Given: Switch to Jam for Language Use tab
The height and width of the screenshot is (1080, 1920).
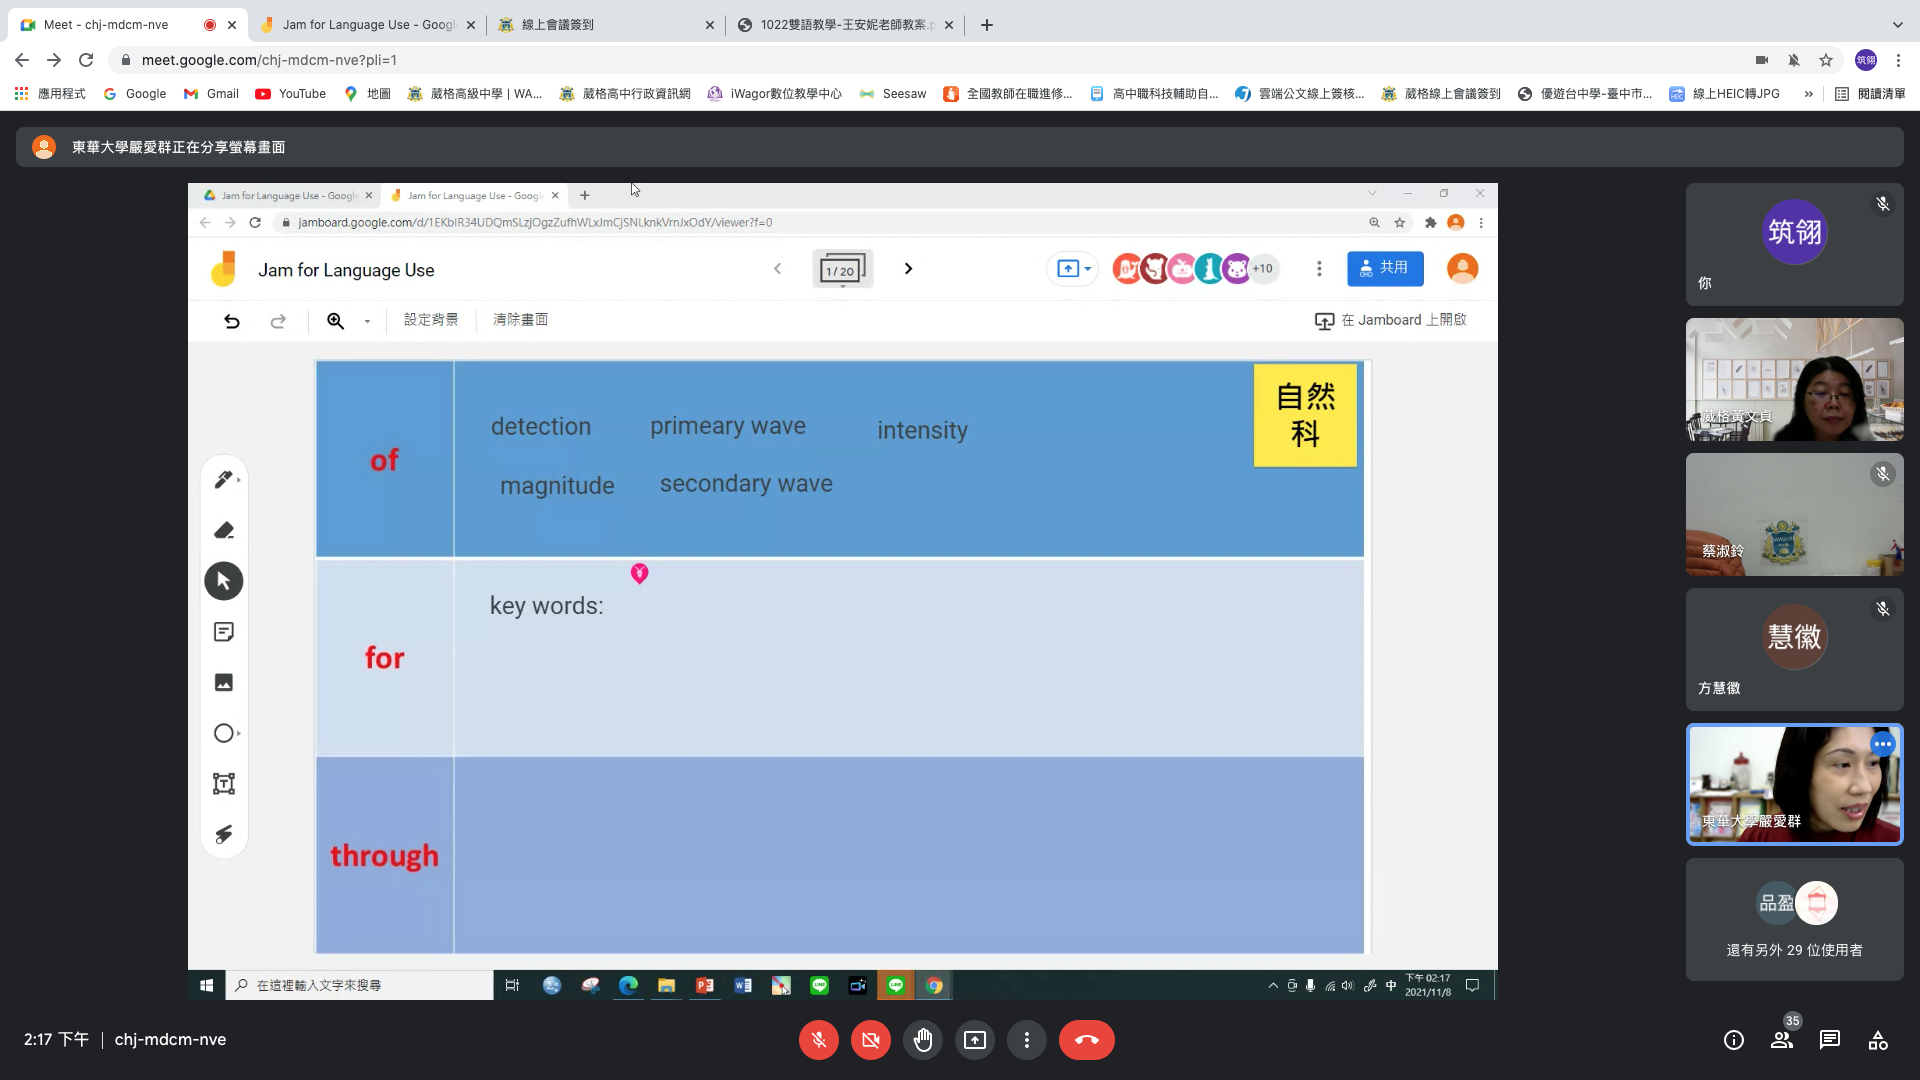Looking at the screenshot, I should point(366,25).
